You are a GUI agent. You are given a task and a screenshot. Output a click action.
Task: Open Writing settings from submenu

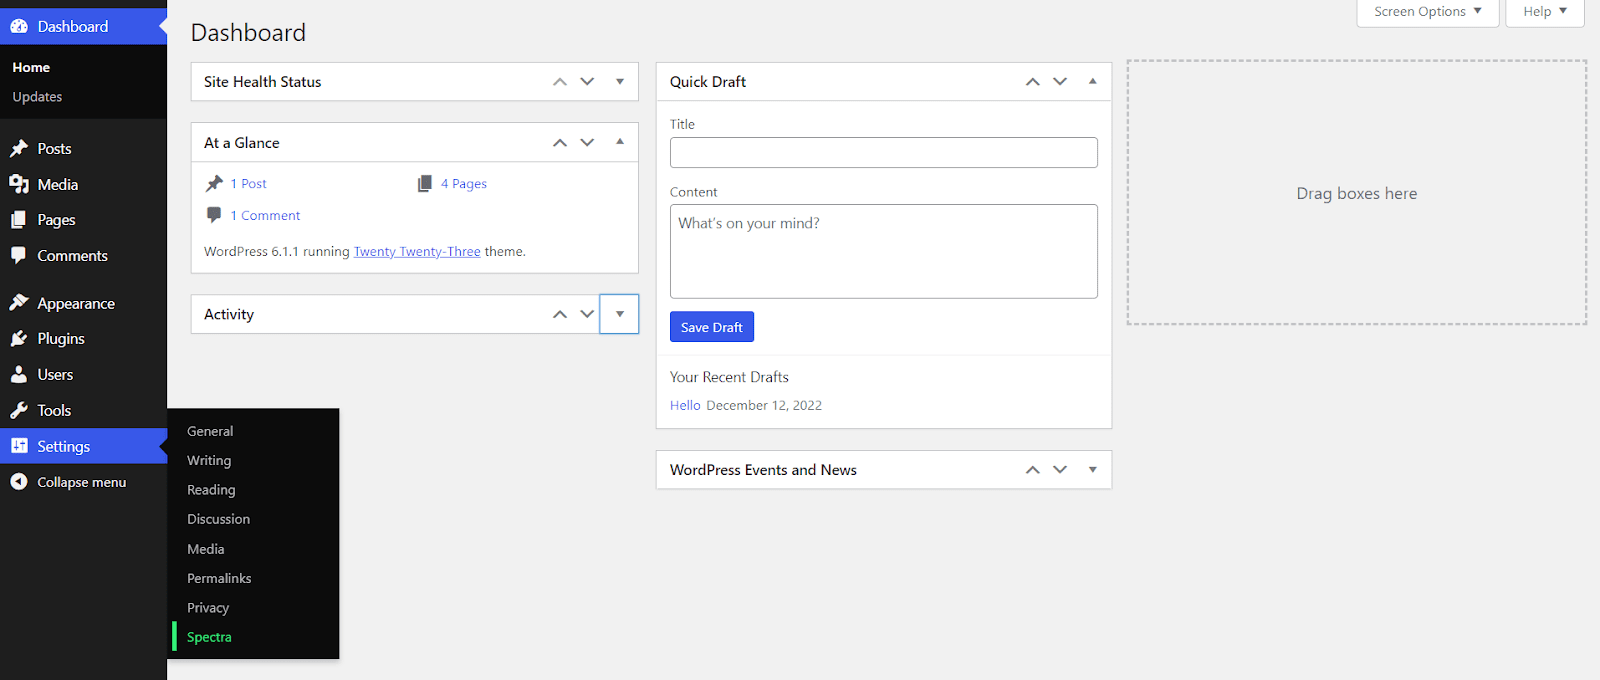tap(209, 460)
